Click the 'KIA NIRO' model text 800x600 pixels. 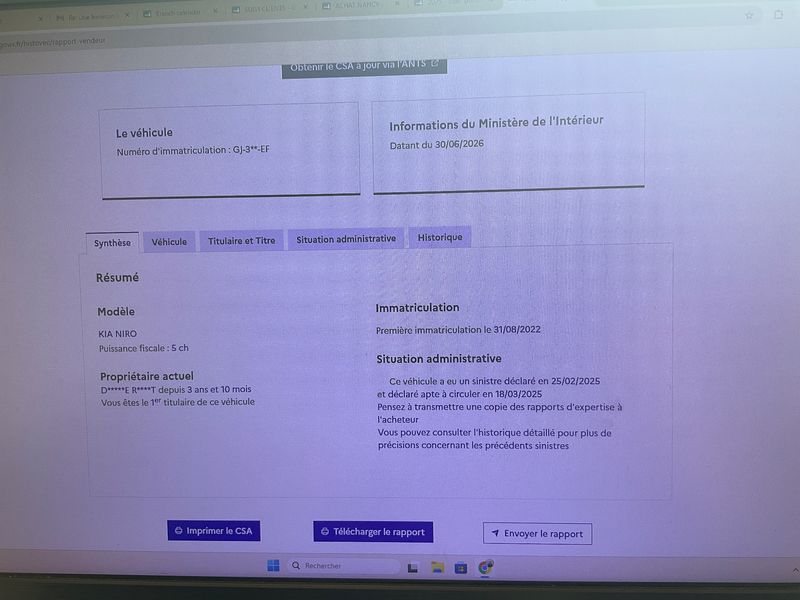pos(117,334)
